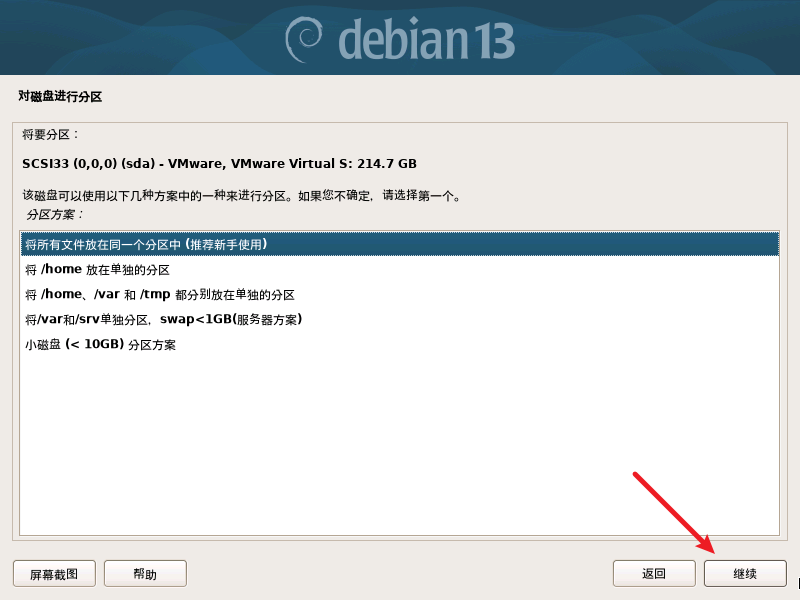Viewport: 800px width, 600px height.
Task: Take a capture with 屏幕截图 button
Action: point(54,573)
